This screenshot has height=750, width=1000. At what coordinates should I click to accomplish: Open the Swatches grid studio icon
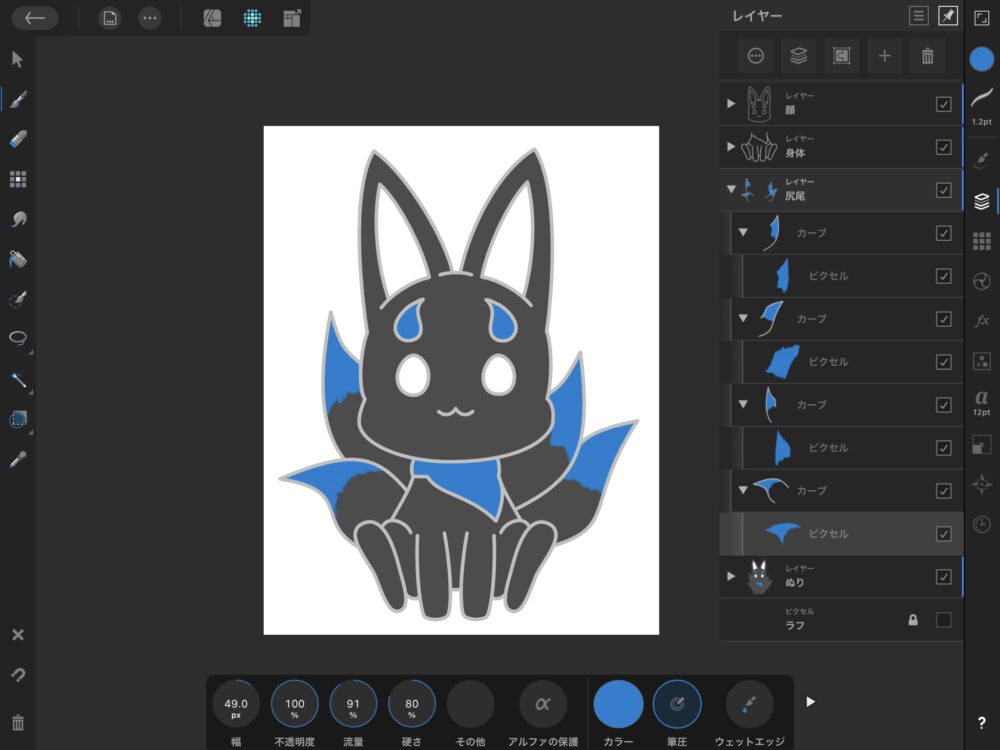pyautogui.click(x=982, y=241)
